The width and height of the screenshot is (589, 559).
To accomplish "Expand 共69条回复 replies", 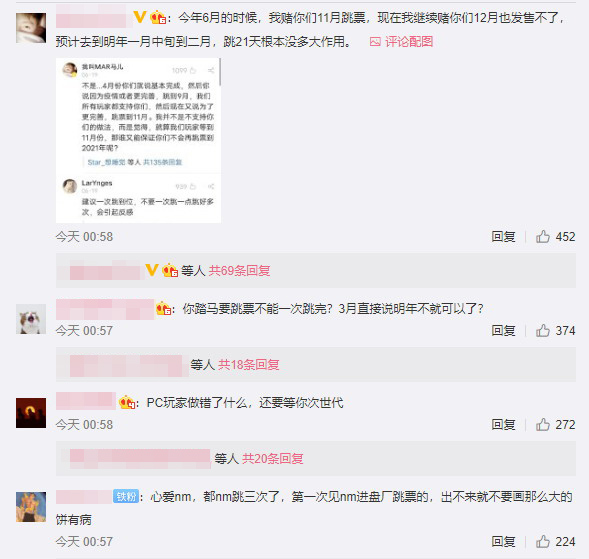I will pos(239,270).
